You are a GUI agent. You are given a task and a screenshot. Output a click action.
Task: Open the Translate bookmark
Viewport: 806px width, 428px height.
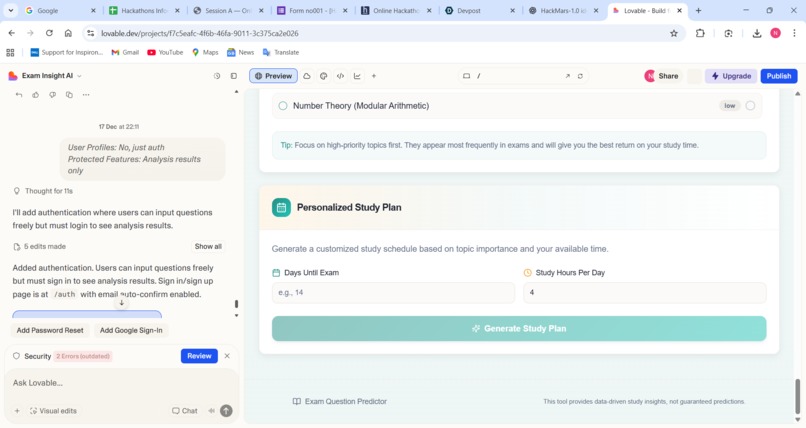click(281, 52)
